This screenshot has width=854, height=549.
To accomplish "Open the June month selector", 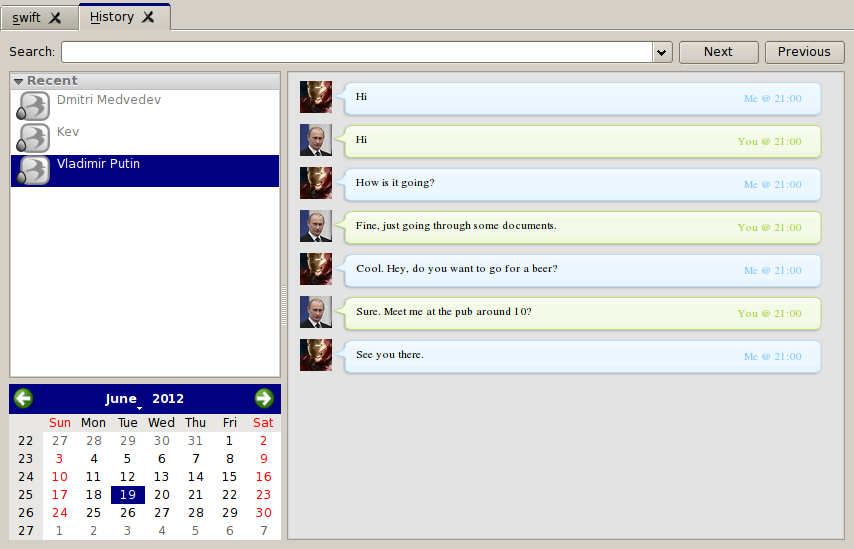I will tap(123, 399).
